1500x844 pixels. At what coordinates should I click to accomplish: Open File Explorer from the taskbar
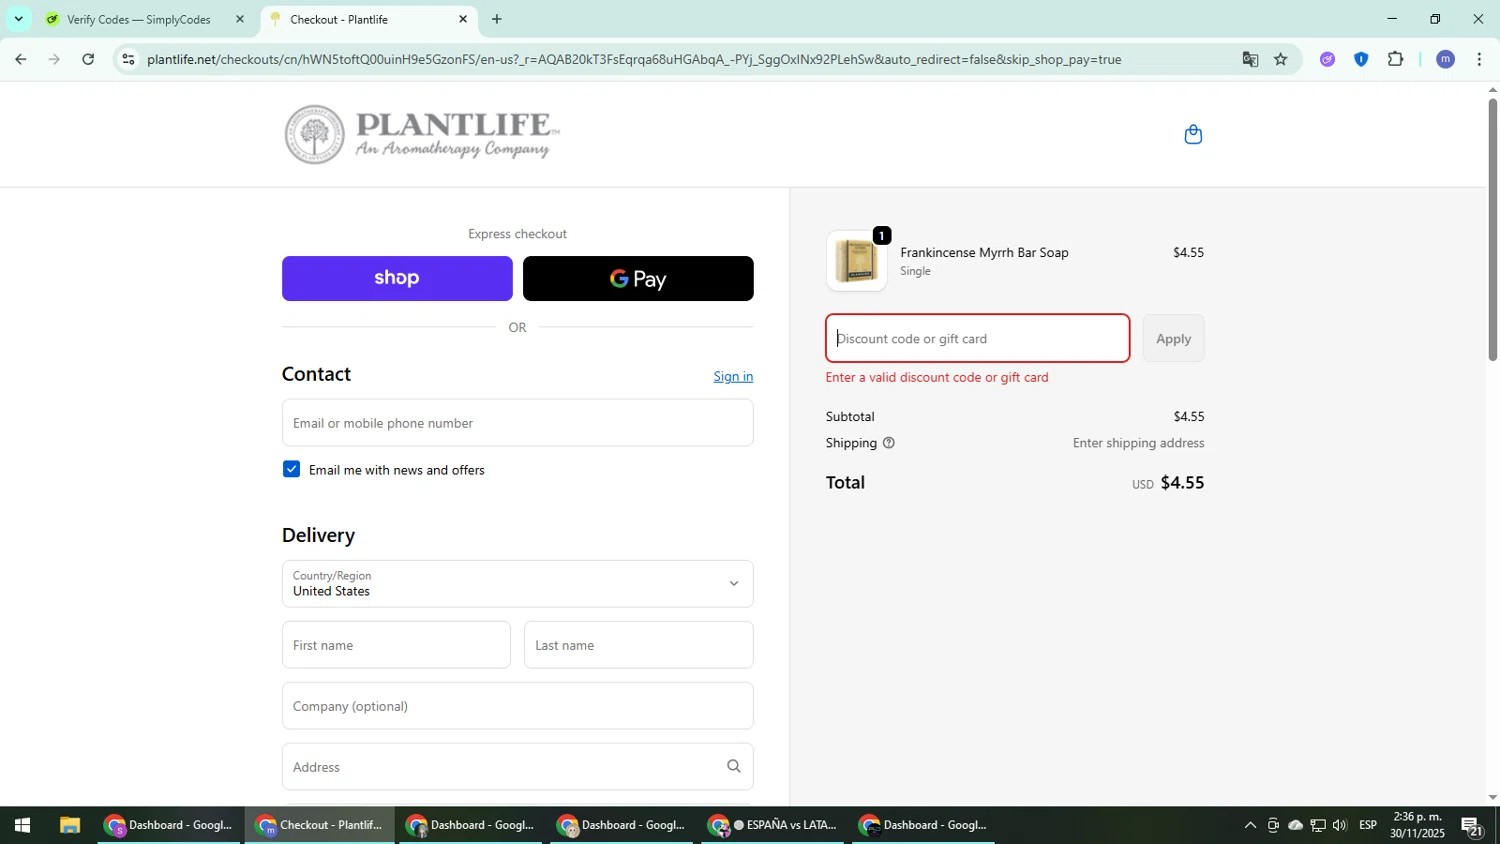point(69,825)
